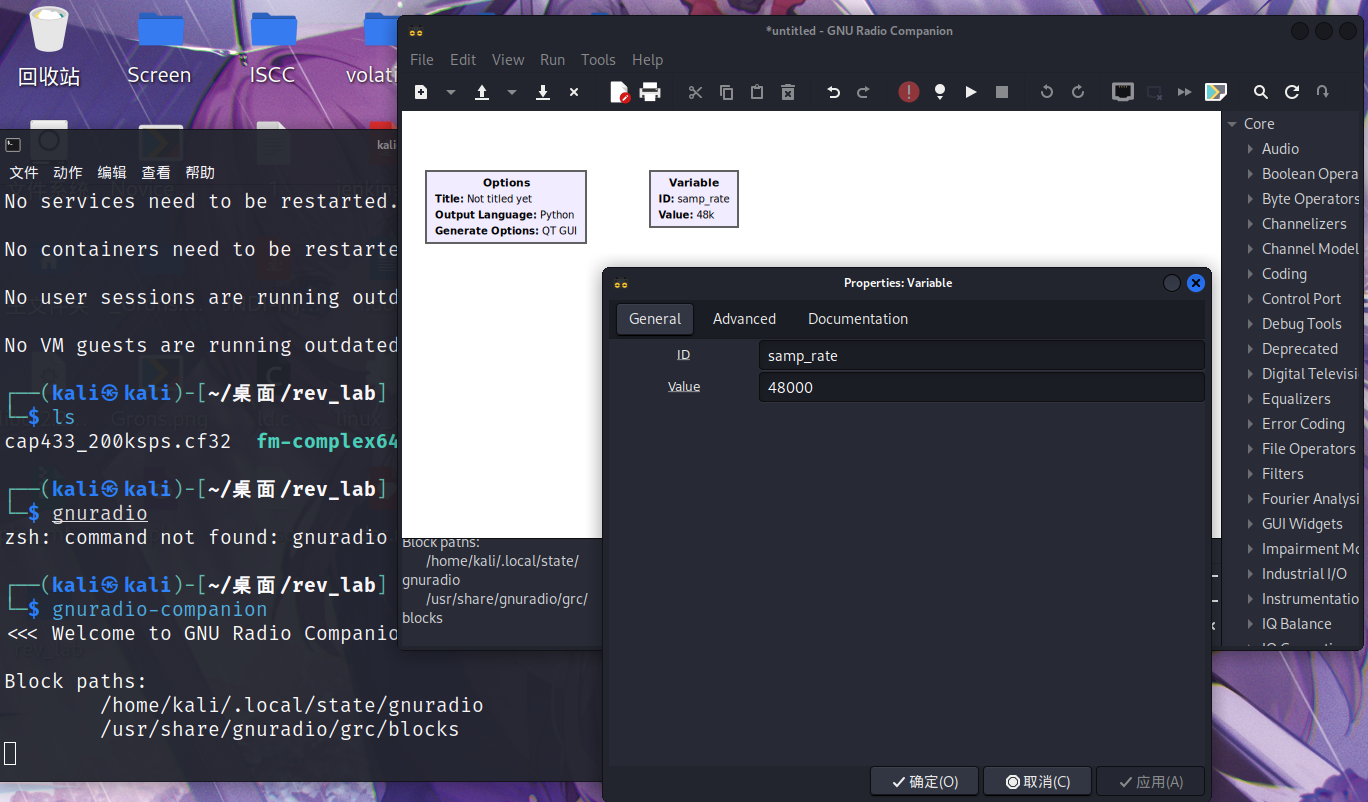Save the flowgraph with download-arrow icon
1368x802 pixels.
click(543, 92)
